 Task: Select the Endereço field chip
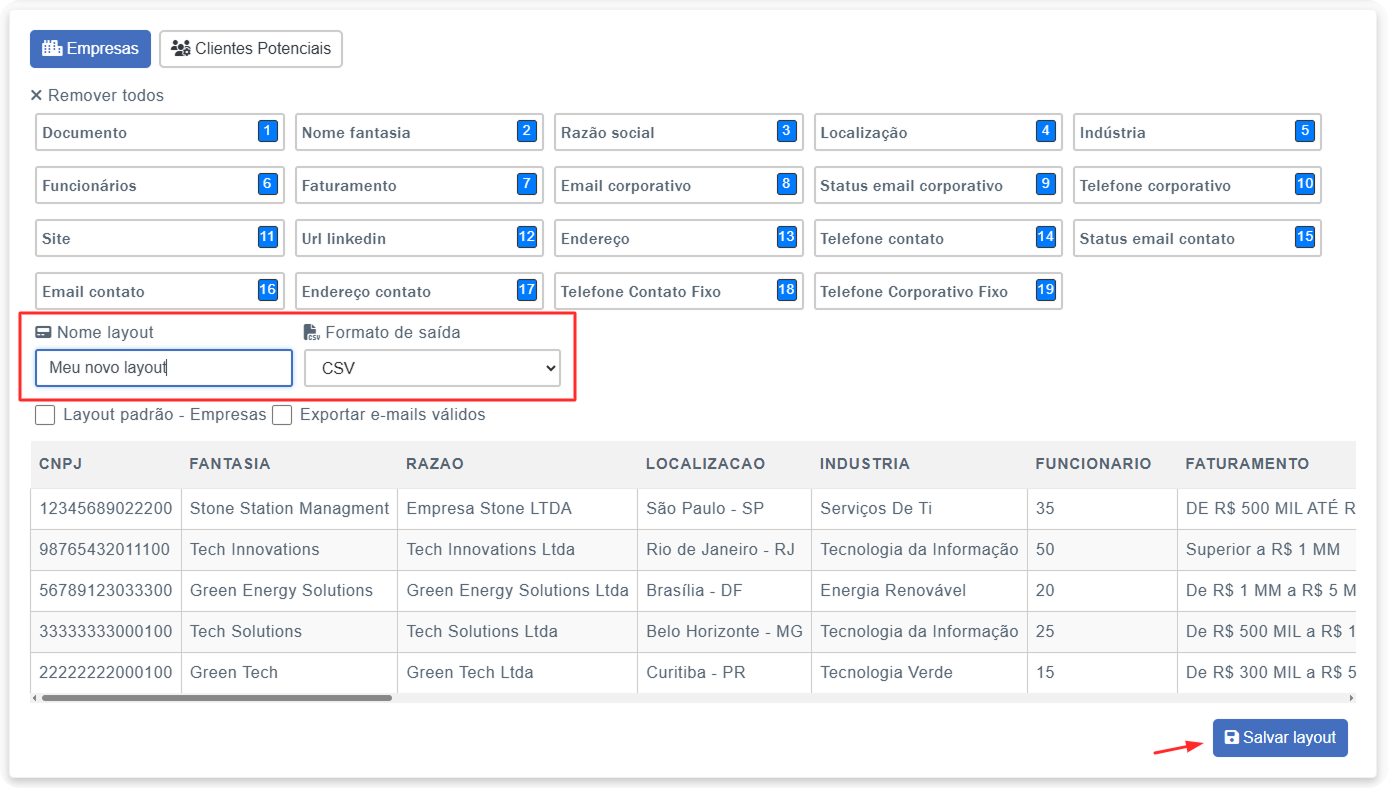tap(679, 238)
